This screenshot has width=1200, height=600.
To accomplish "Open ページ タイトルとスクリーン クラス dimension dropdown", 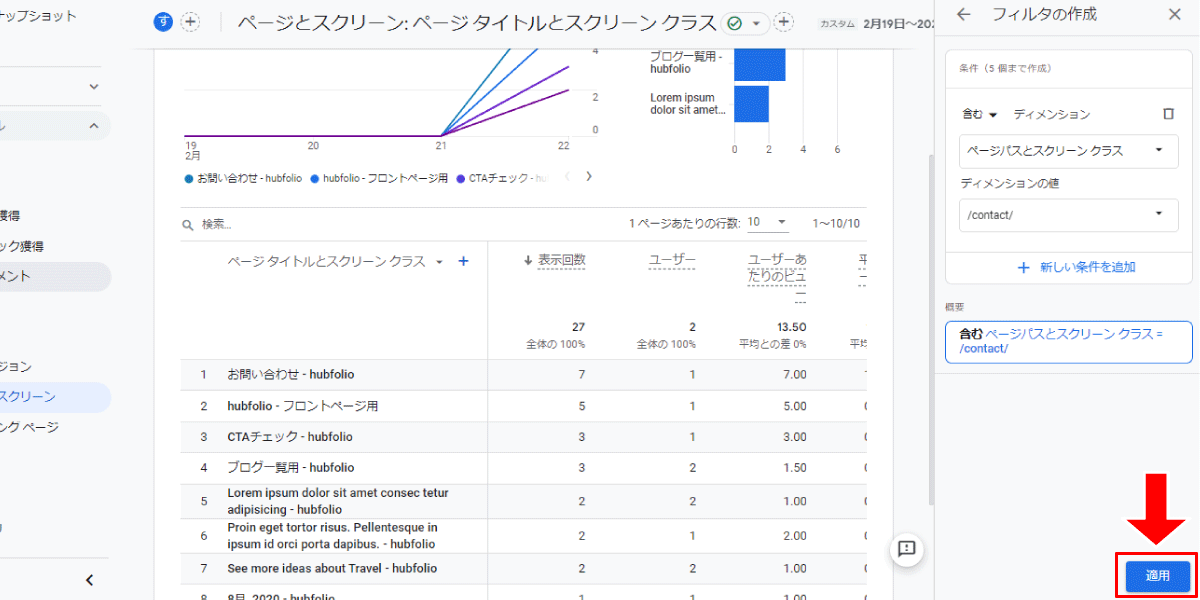I will click(335, 262).
